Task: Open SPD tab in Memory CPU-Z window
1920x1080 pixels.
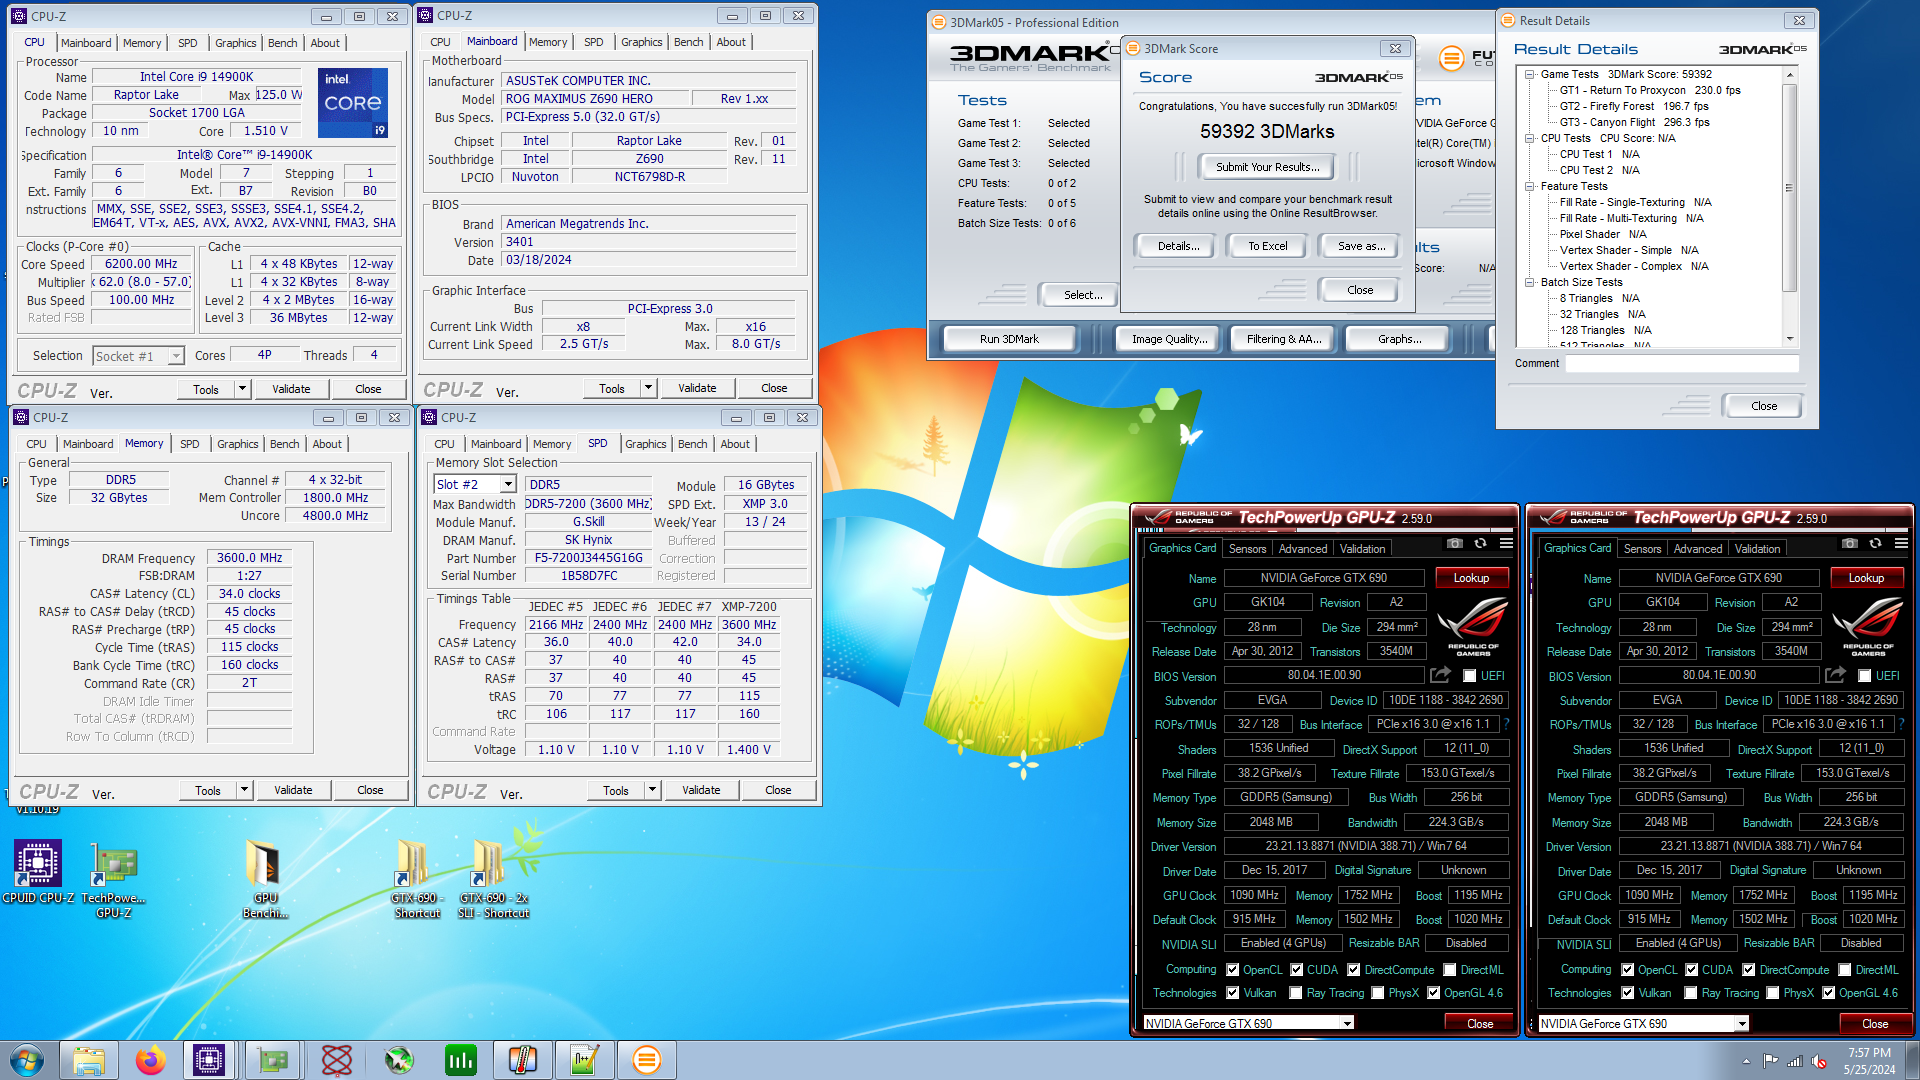Action: (190, 444)
